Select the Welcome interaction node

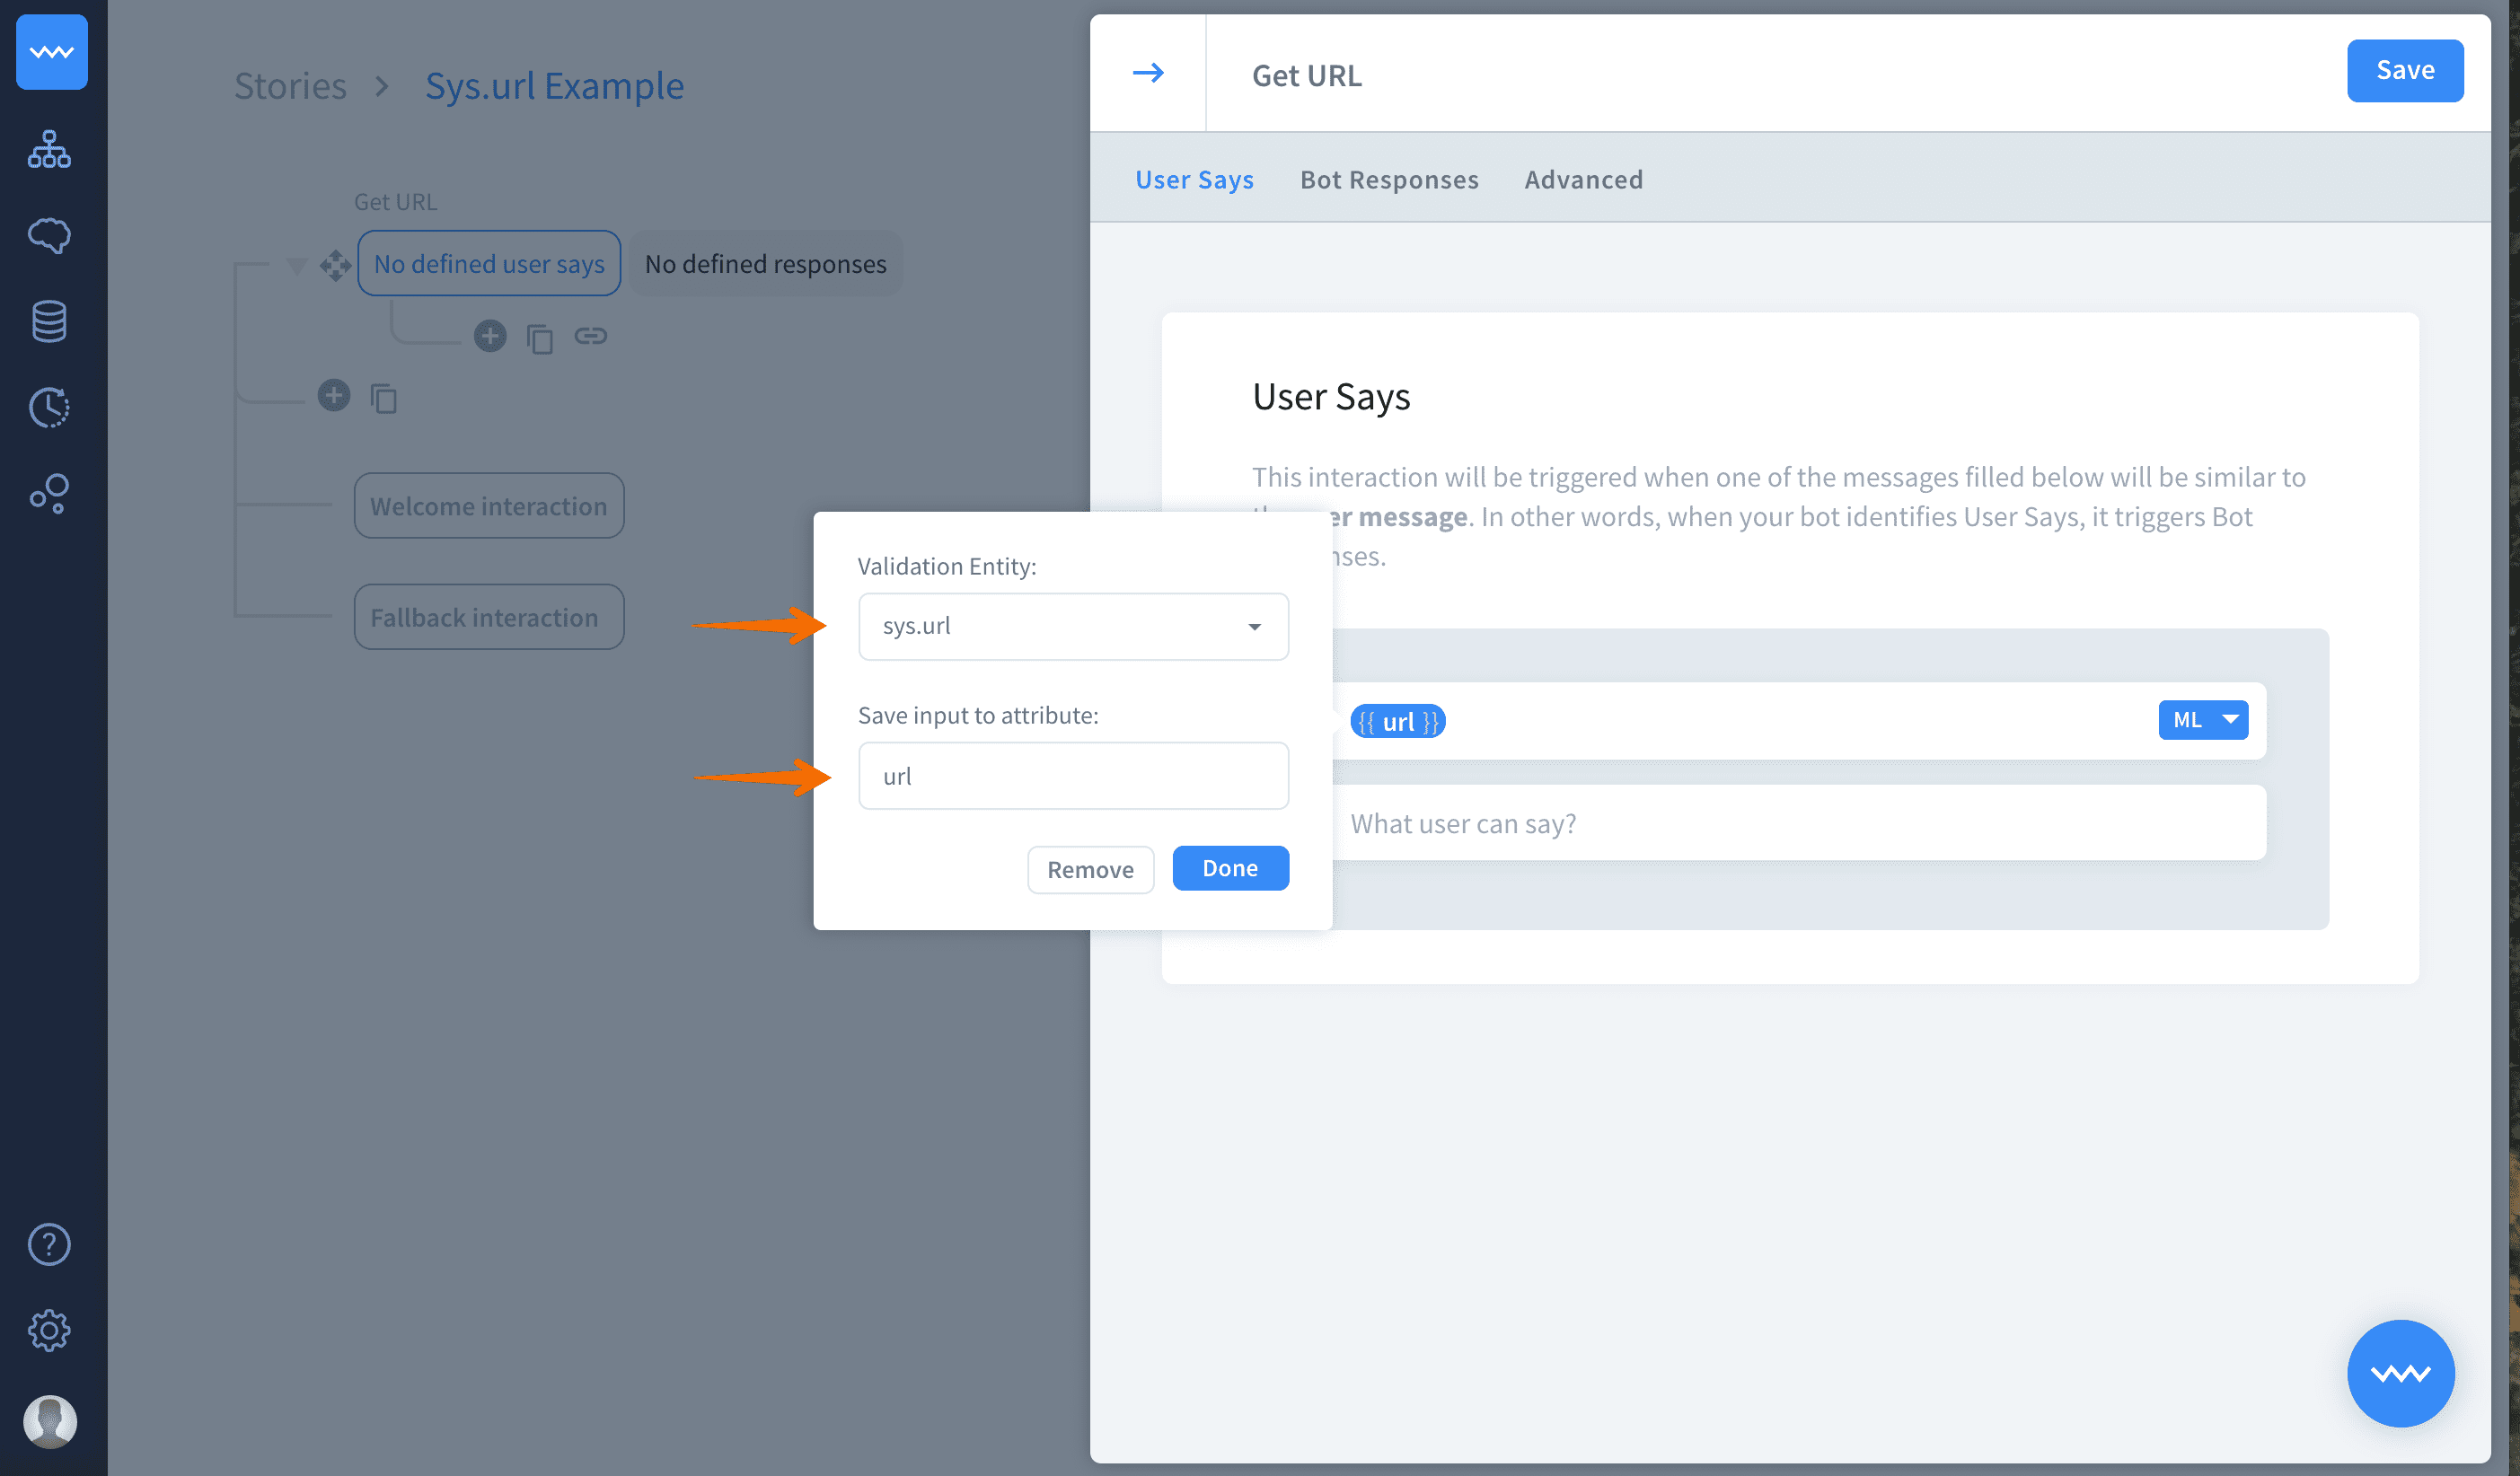488,506
